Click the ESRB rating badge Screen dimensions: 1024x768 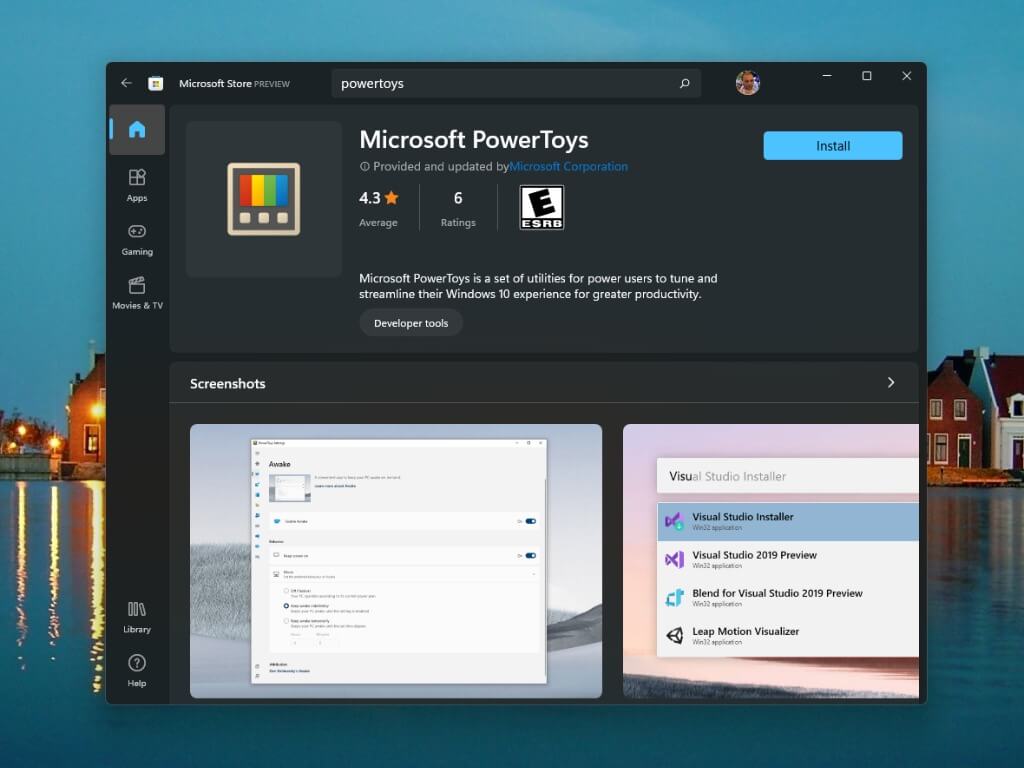coord(541,207)
